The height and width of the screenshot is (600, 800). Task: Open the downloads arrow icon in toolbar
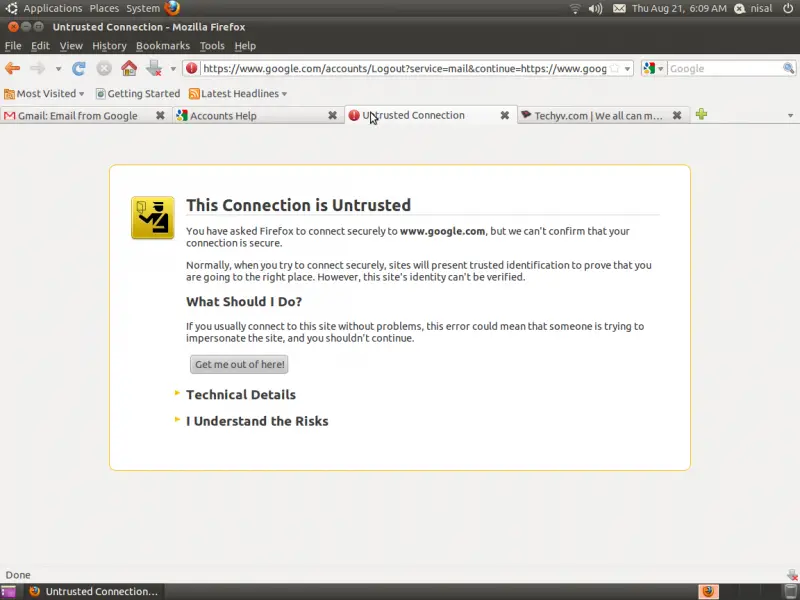point(154,68)
